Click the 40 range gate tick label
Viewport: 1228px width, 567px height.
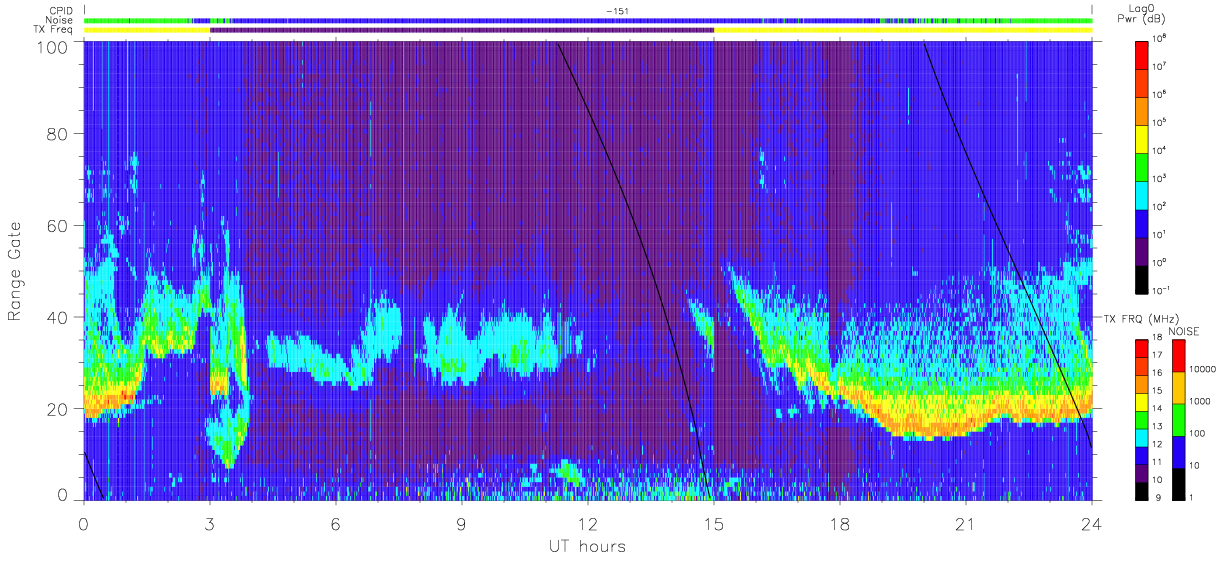tap(56, 317)
